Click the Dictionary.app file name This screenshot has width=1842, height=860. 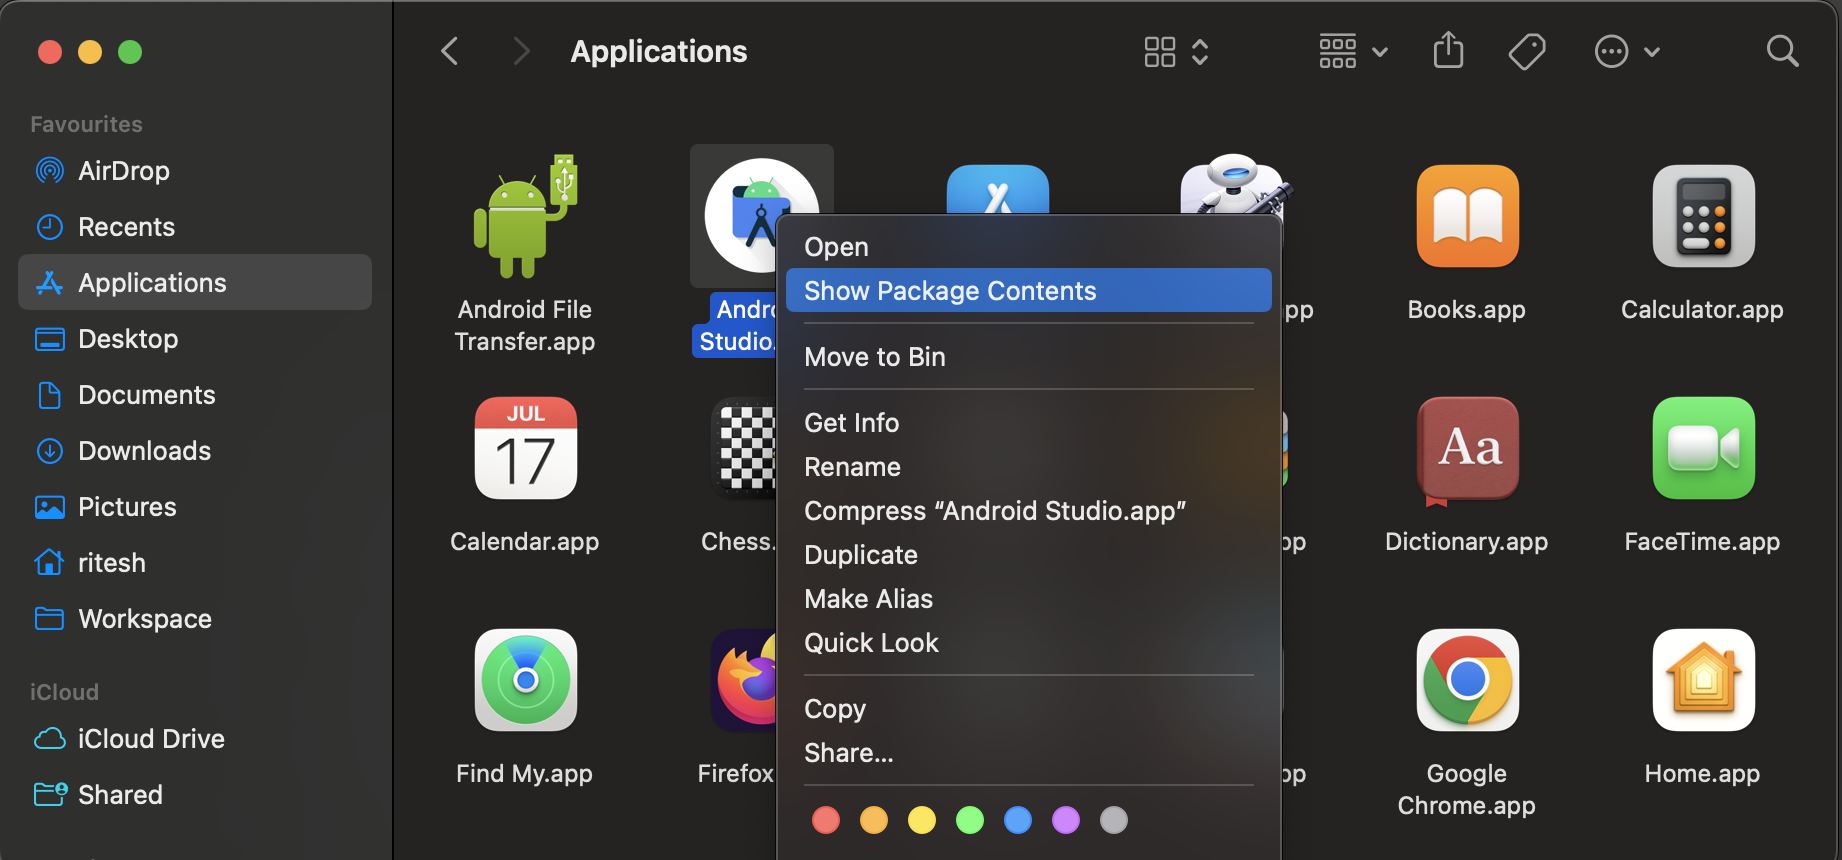click(1466, 542)
